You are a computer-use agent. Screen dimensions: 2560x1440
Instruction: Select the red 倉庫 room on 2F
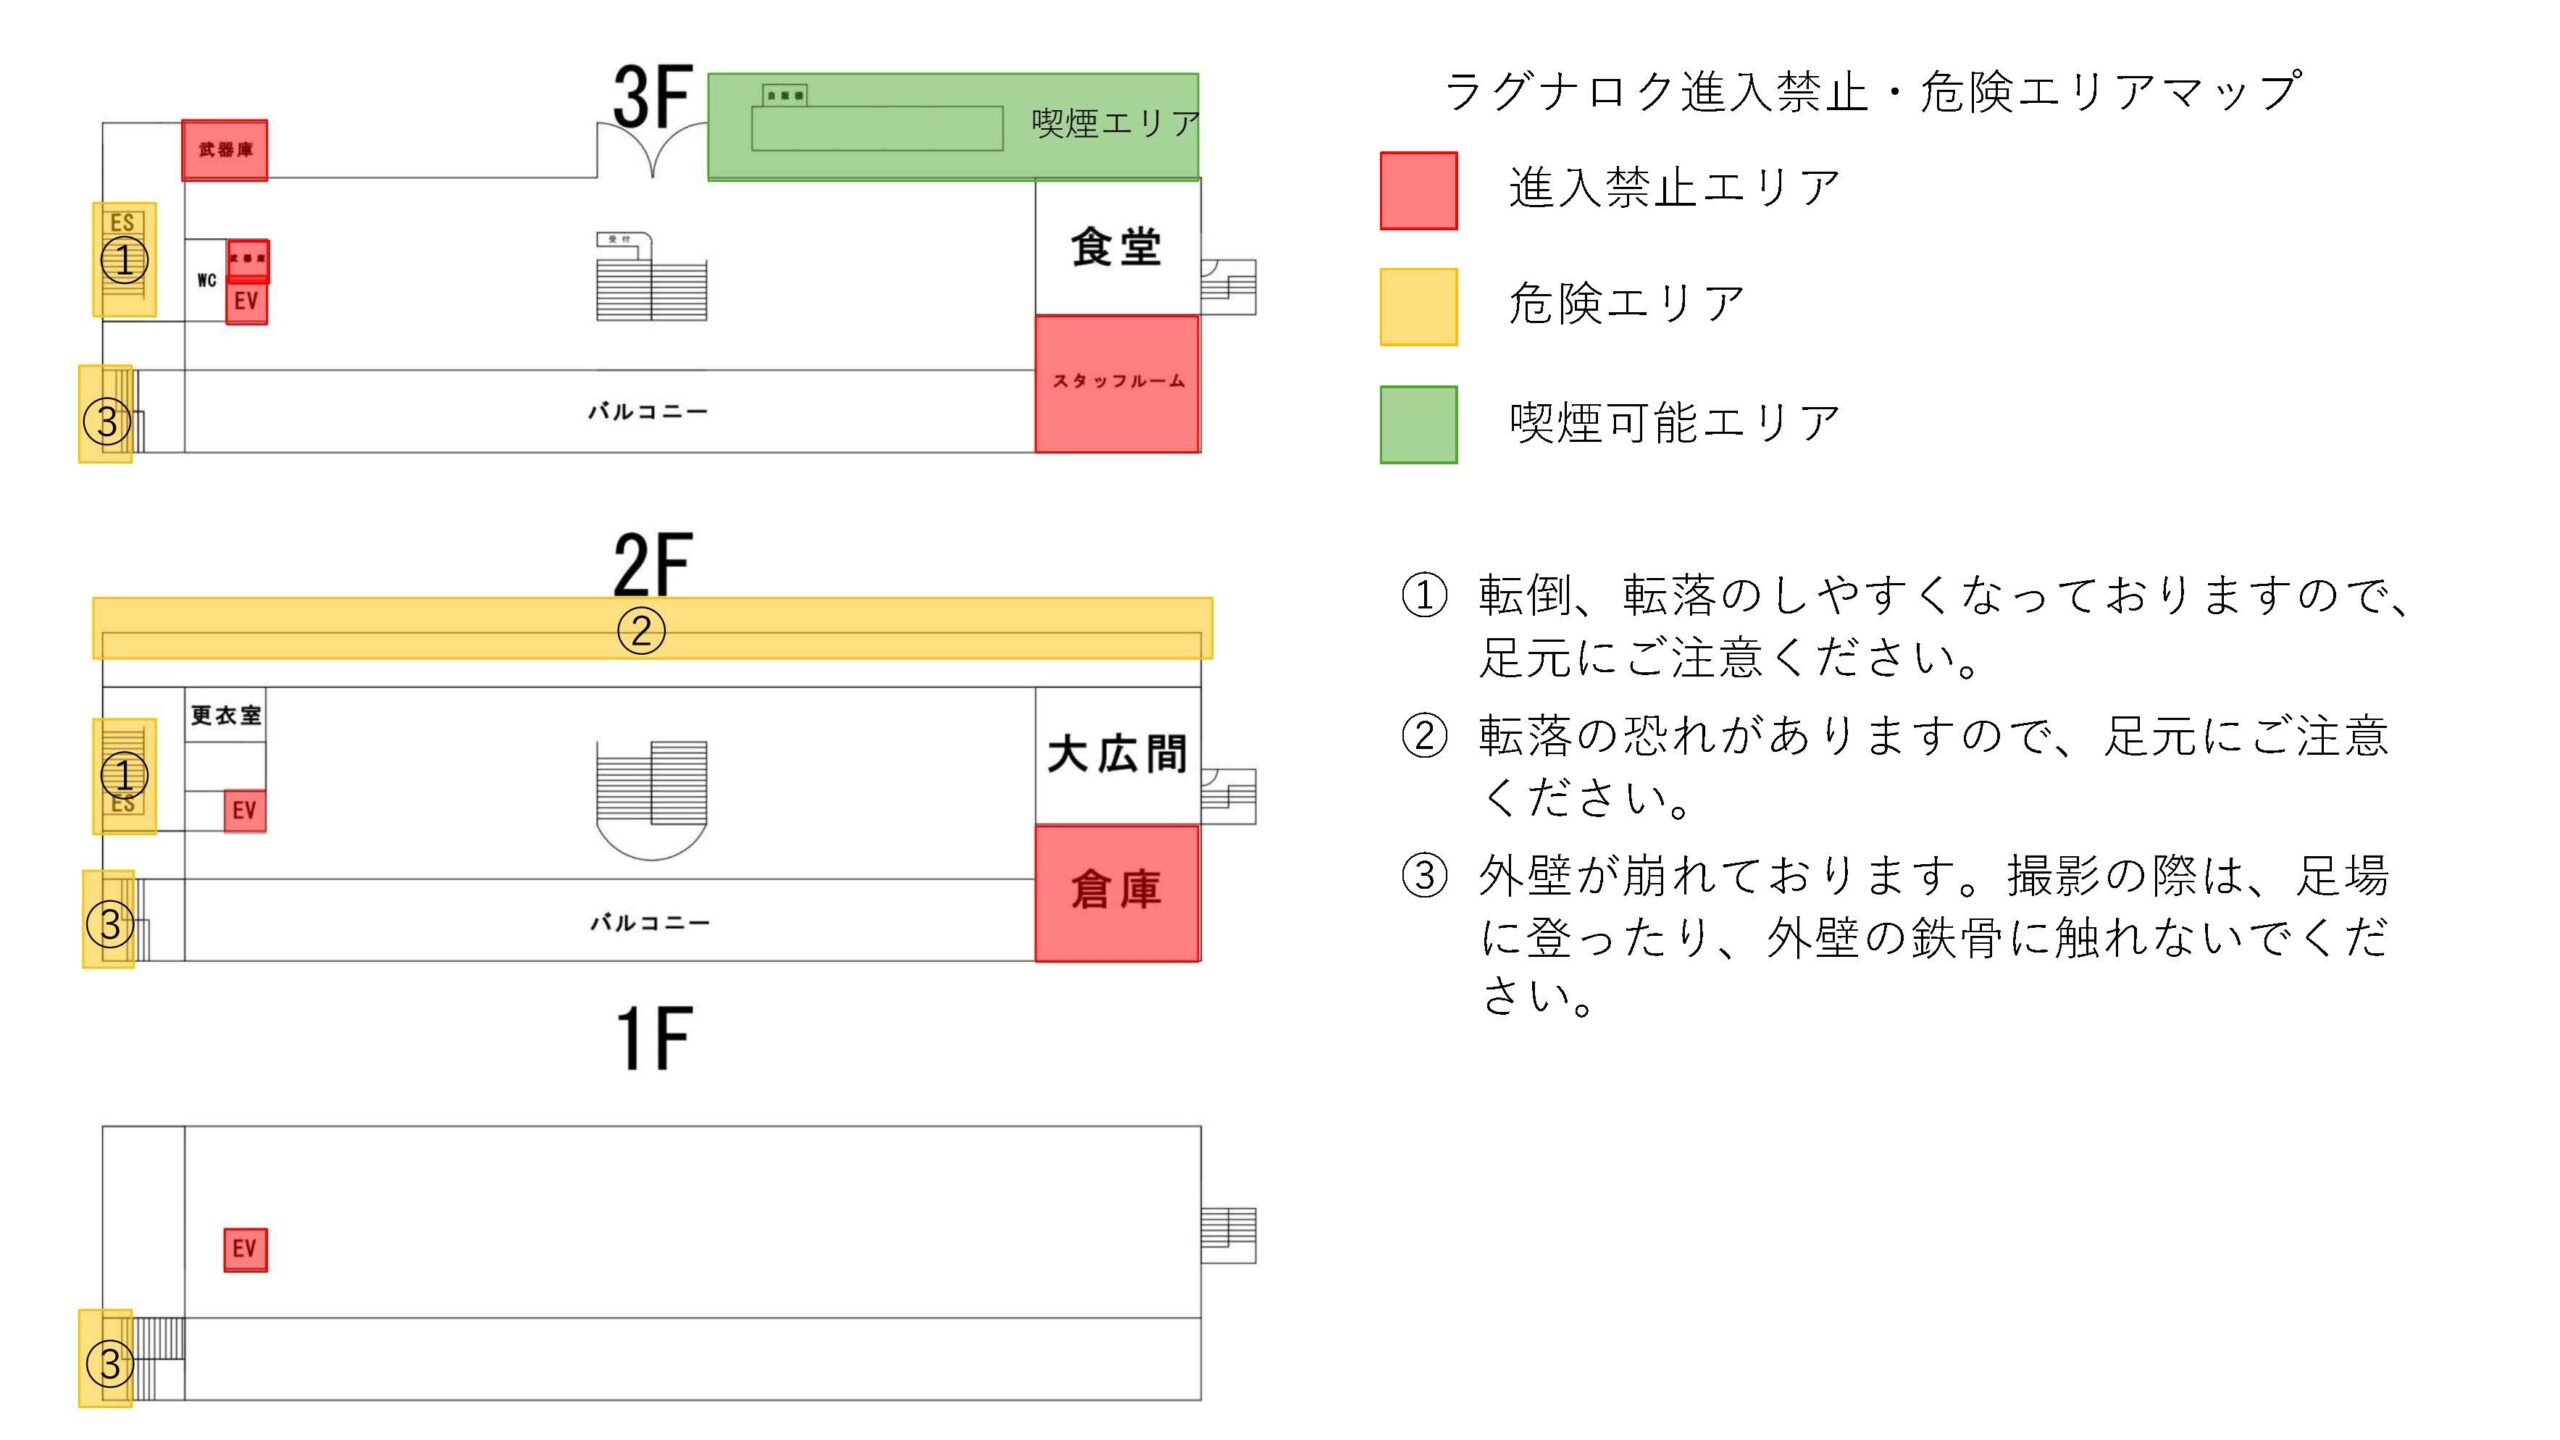(x=1117, y=893)
